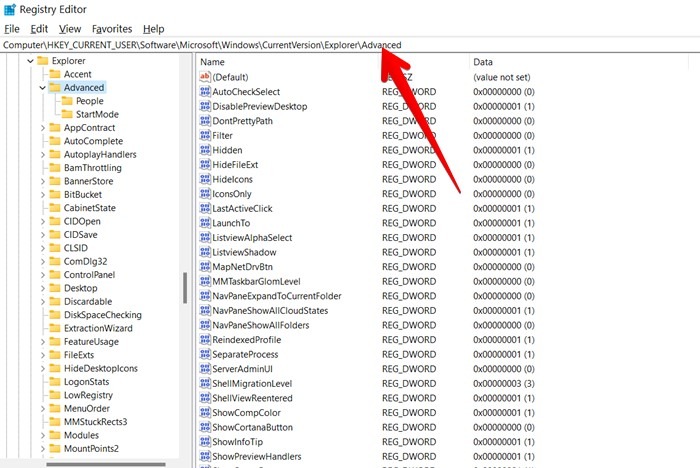Expand the CIDOpen key
The image size is (700, 468).
click(x=43, y=221)
